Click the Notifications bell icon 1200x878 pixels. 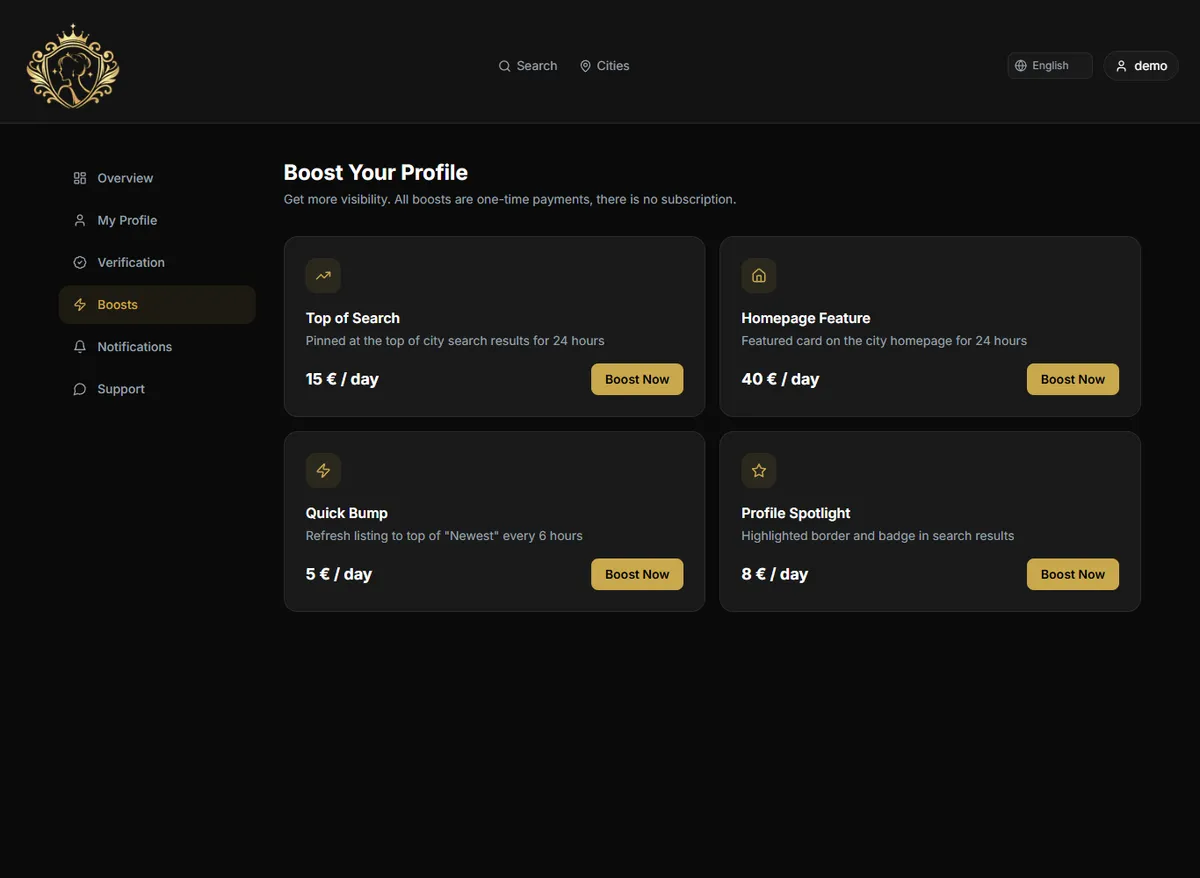pos(80,347)
